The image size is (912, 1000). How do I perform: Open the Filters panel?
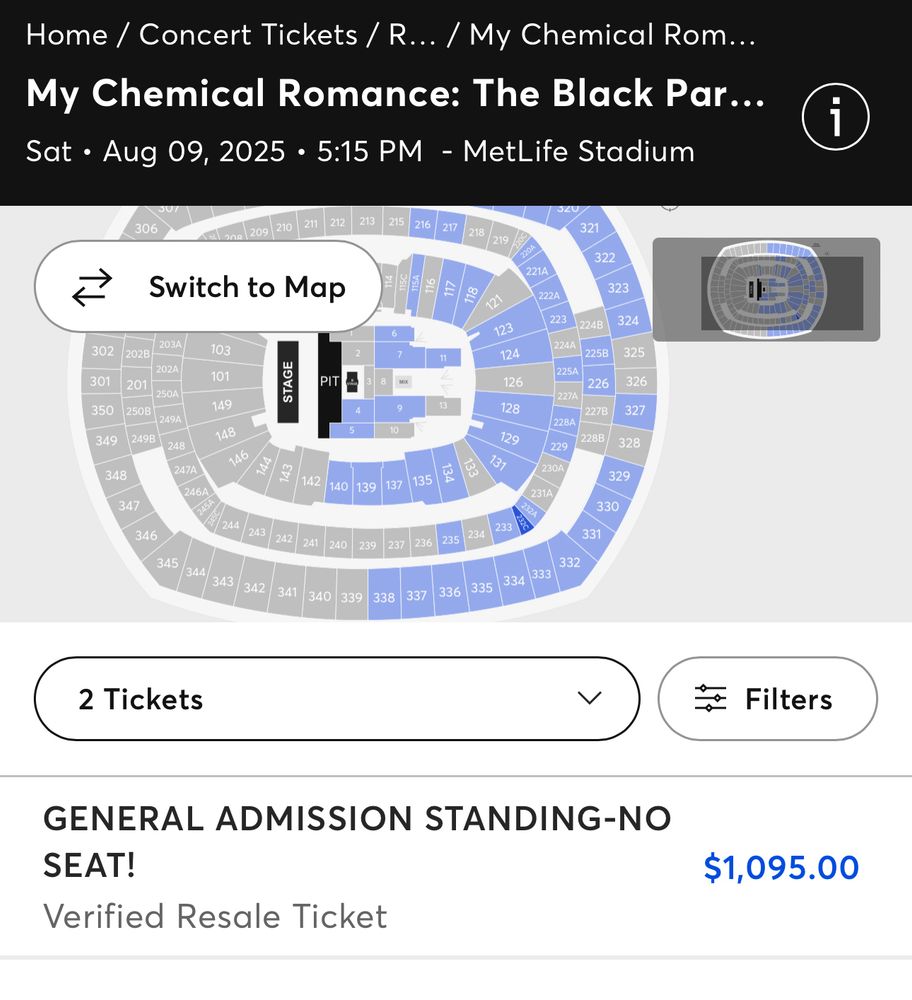(767, 699)
